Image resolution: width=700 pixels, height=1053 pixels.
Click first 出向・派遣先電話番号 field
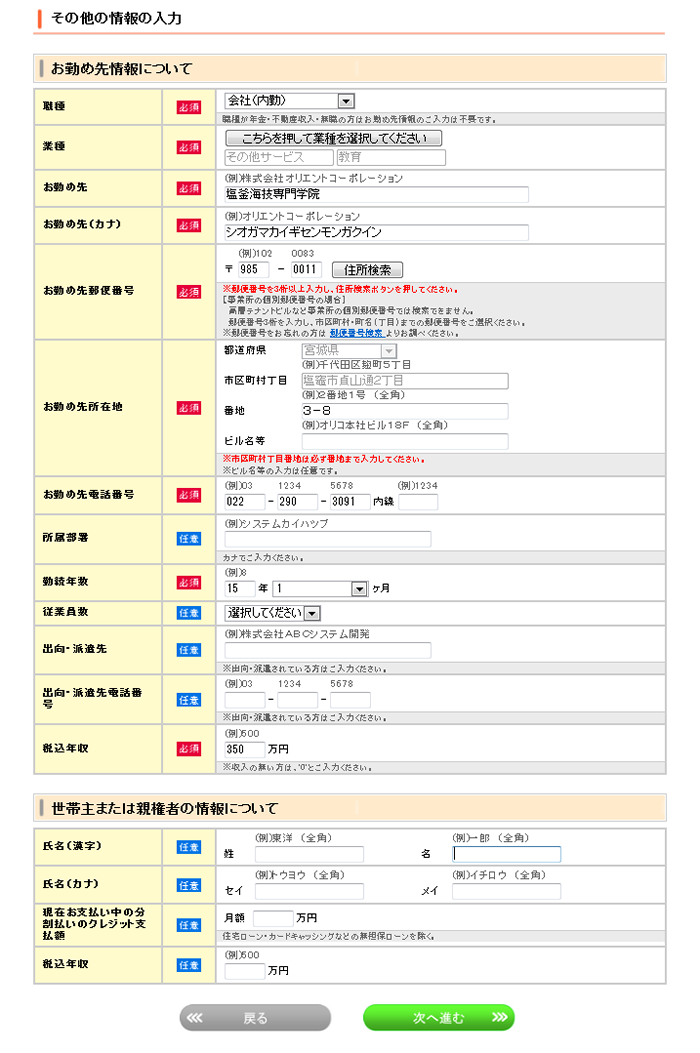pos(245,700)
